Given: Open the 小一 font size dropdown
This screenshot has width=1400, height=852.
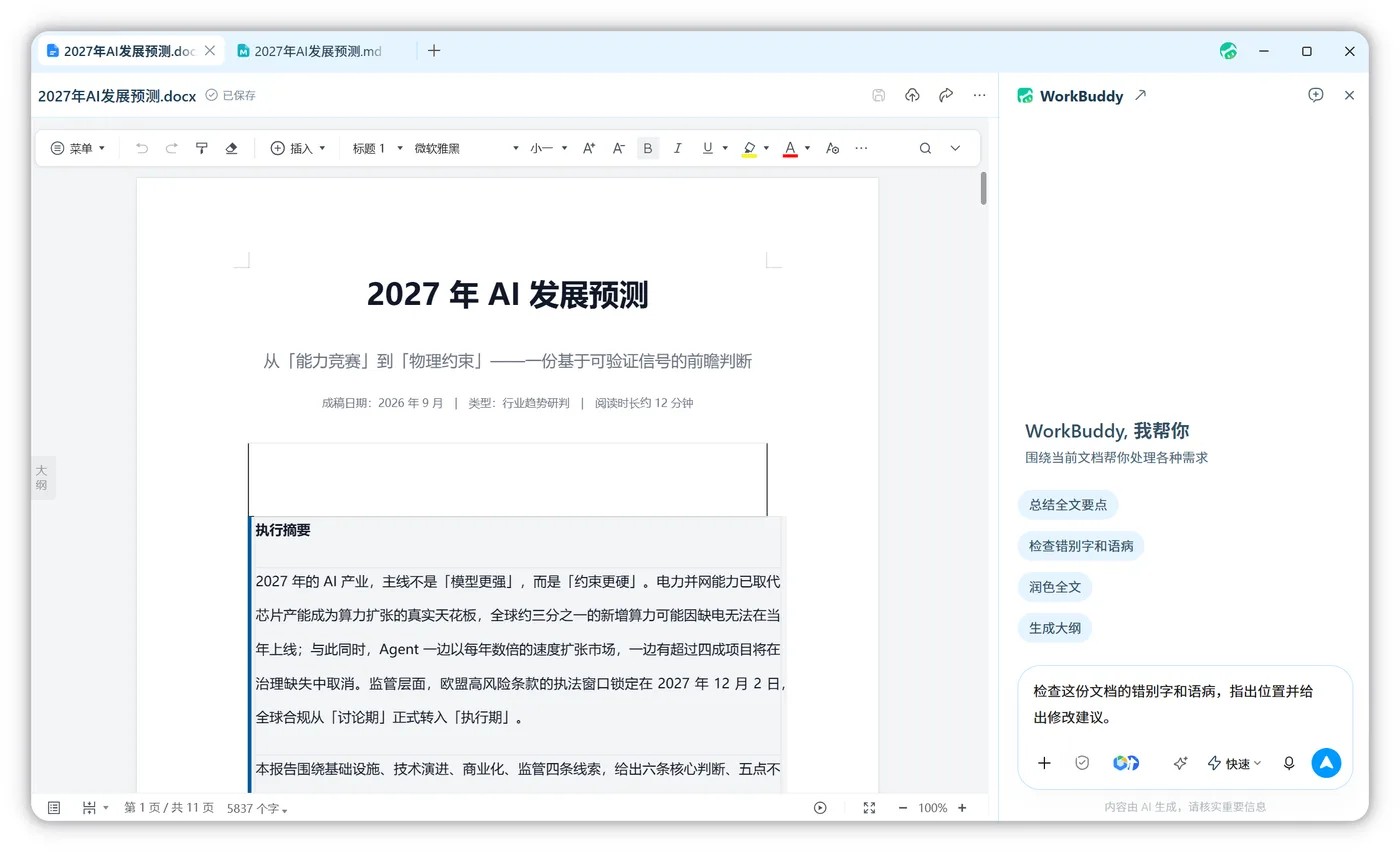Looking at the screenshot, I should point(549,148).
